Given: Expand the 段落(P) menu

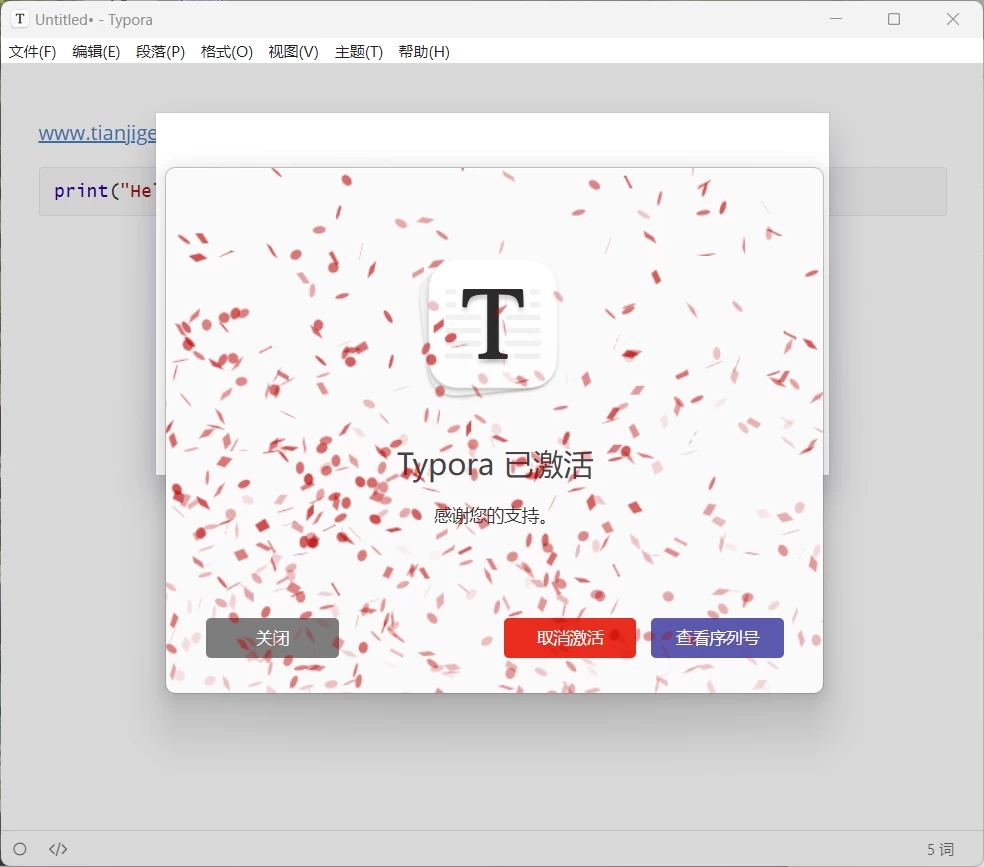Looking at the screenshot, I should click(160, 52).
